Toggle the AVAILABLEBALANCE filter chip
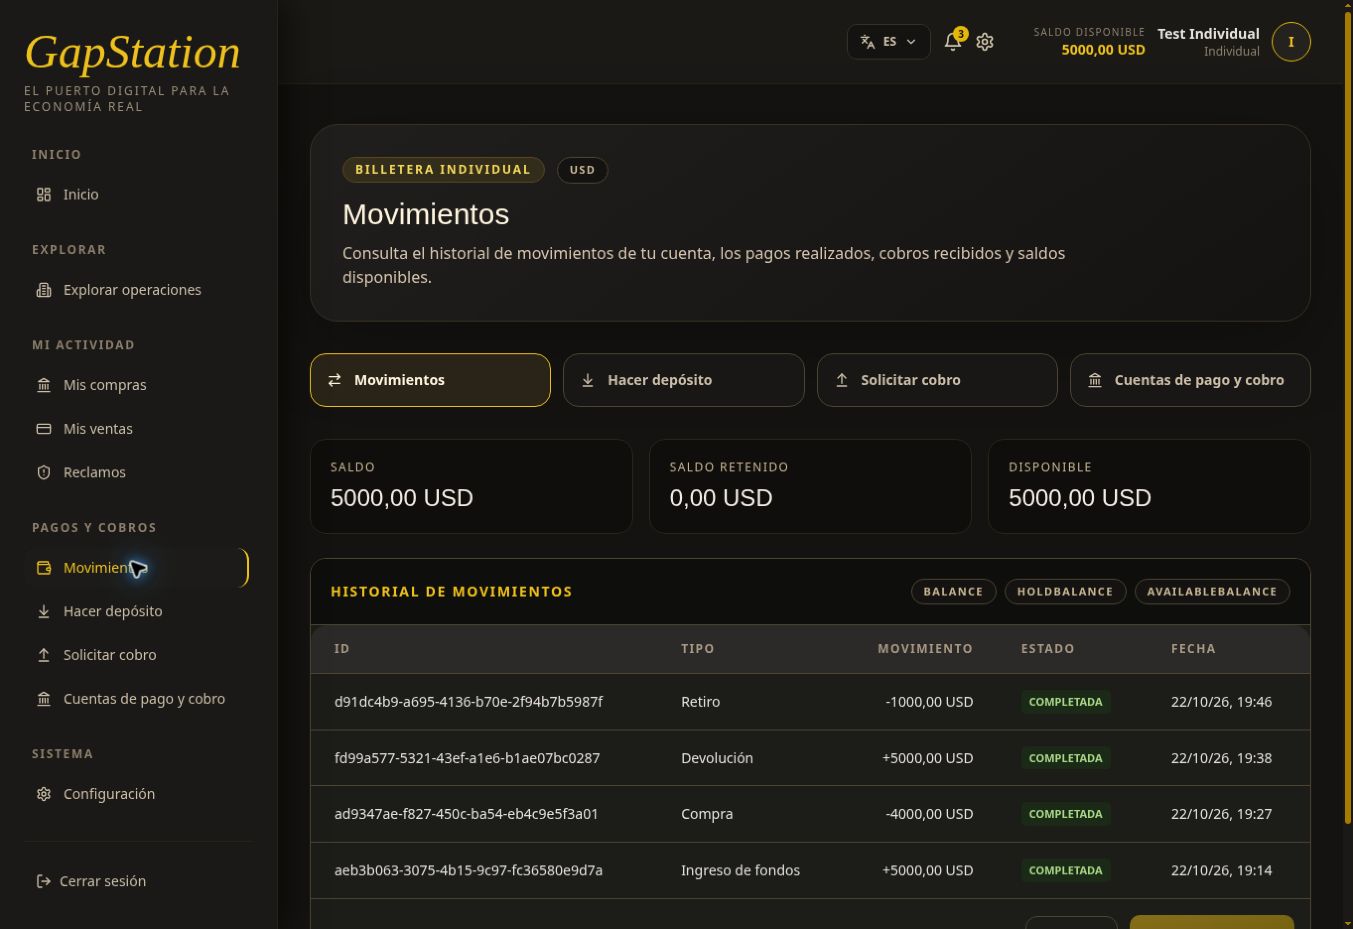The height and width of the screenshot is (929, 1353). click(x=1212, y=592)
